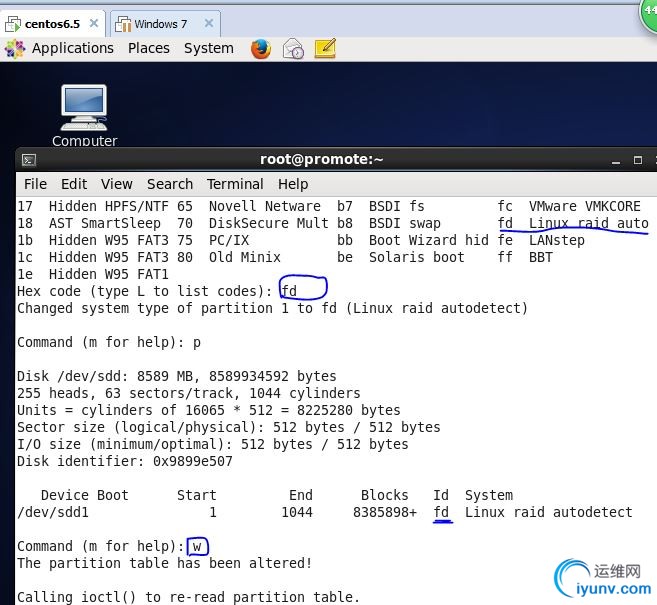The width and height of the screenshot is (657, 605).
Task: Close the centos6.5 tab
Action: point(94,23)
